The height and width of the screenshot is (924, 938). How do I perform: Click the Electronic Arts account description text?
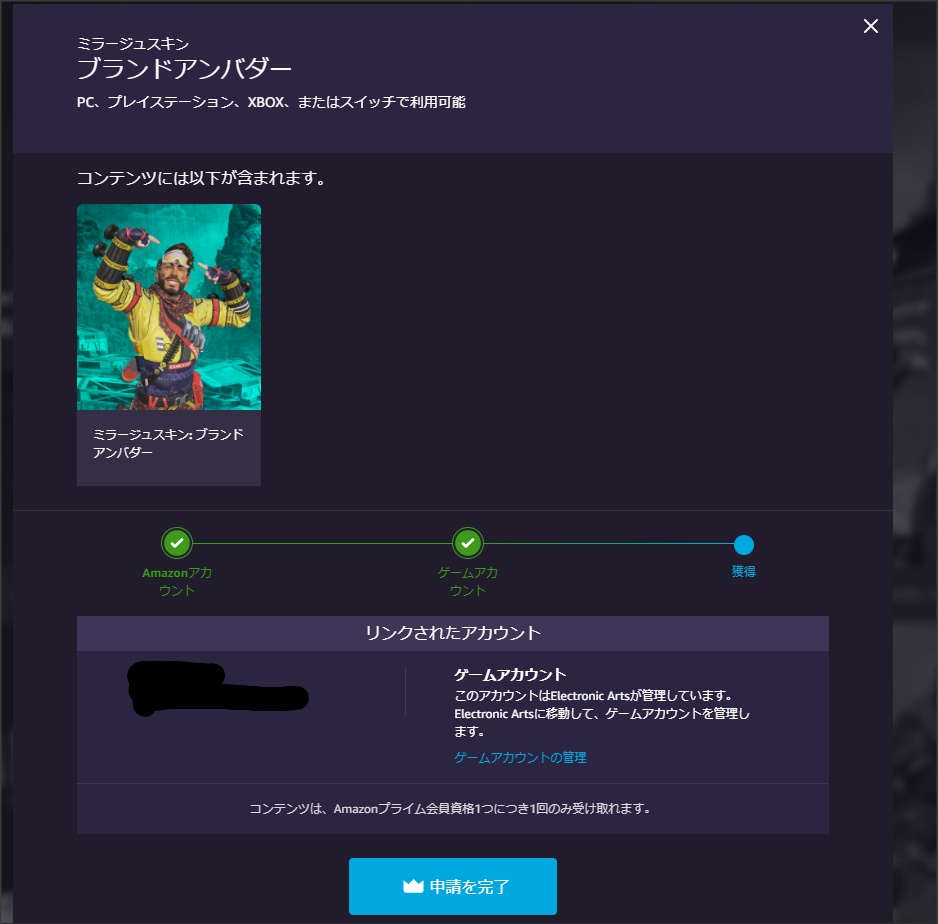pos(602,713)
